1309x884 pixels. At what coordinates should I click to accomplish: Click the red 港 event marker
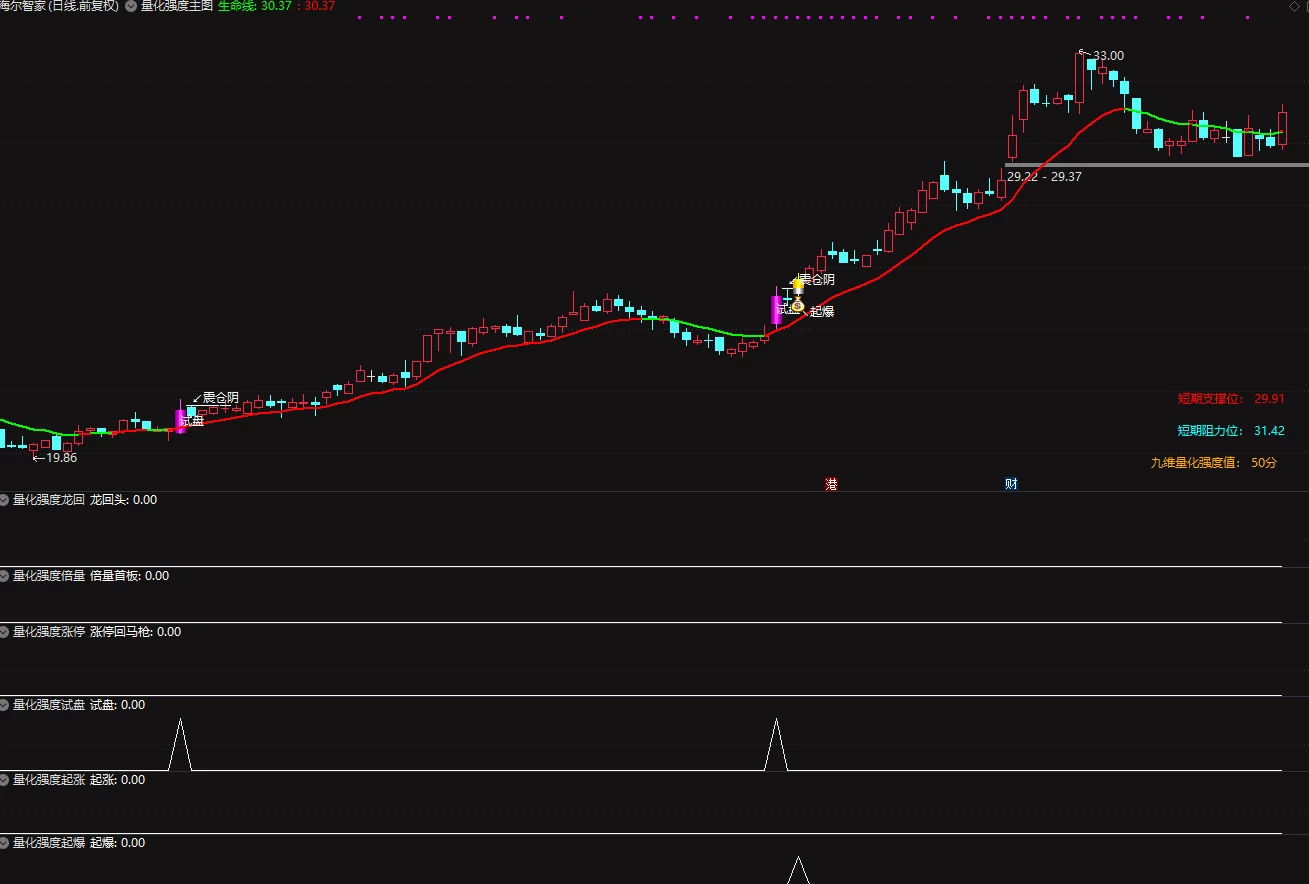coord(831,484)
